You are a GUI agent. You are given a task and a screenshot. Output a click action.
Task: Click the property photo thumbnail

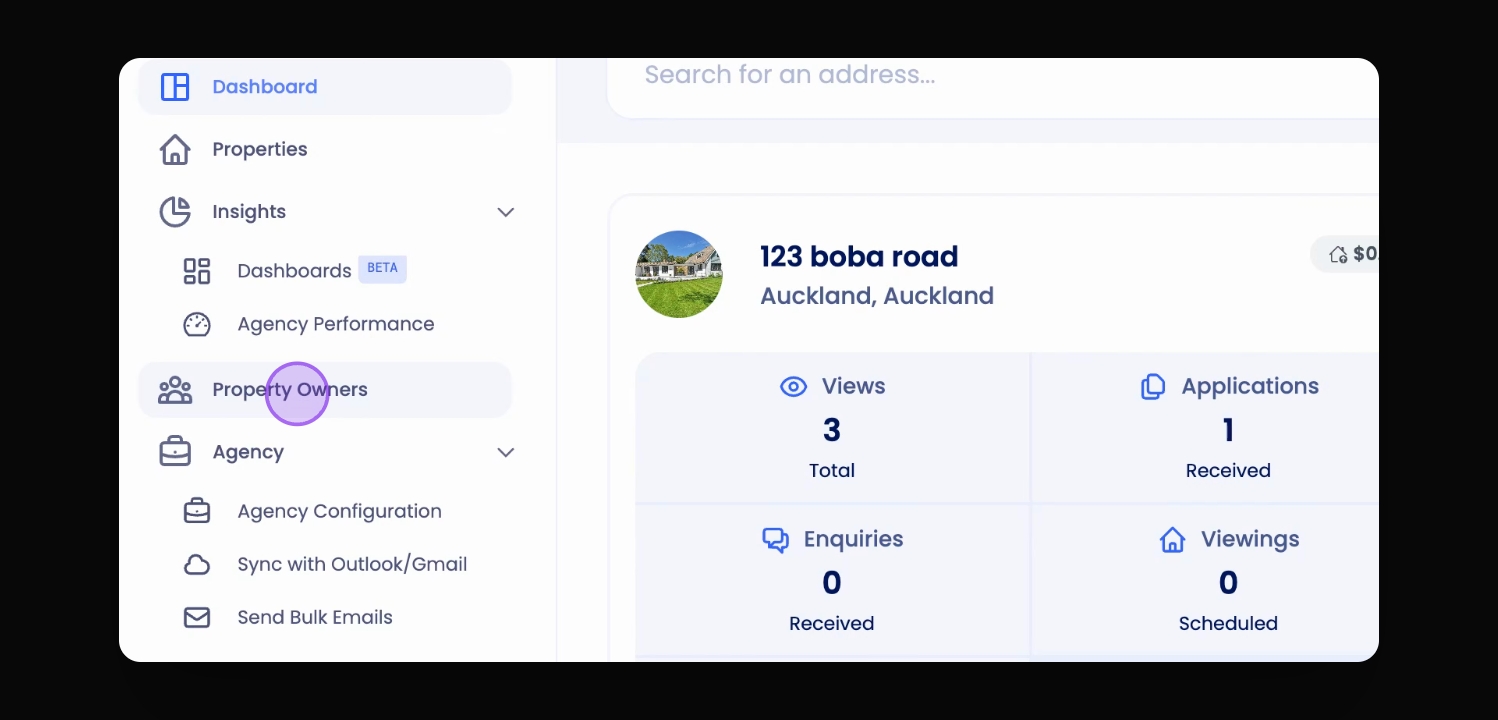pyautogui.click(x=679, y=274)
